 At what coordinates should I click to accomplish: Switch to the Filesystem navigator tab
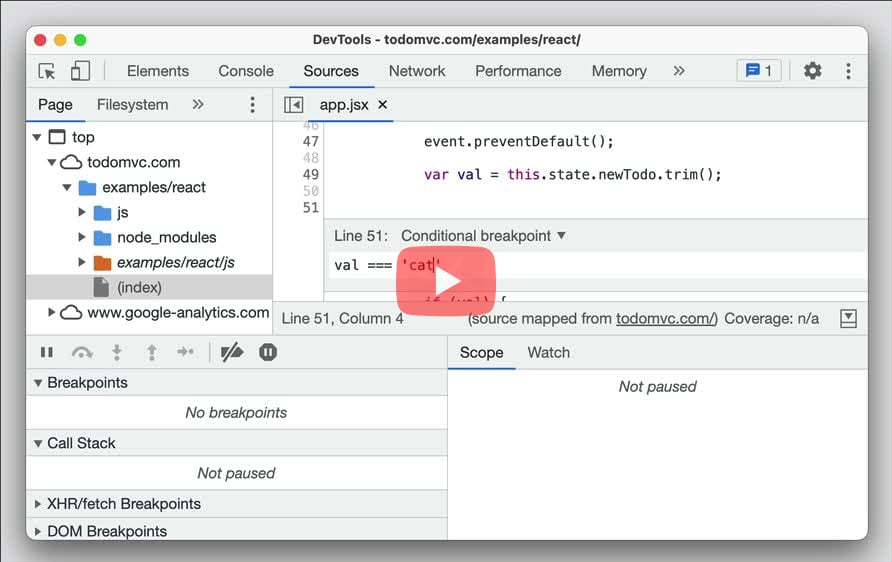click(x=133, y=105)
